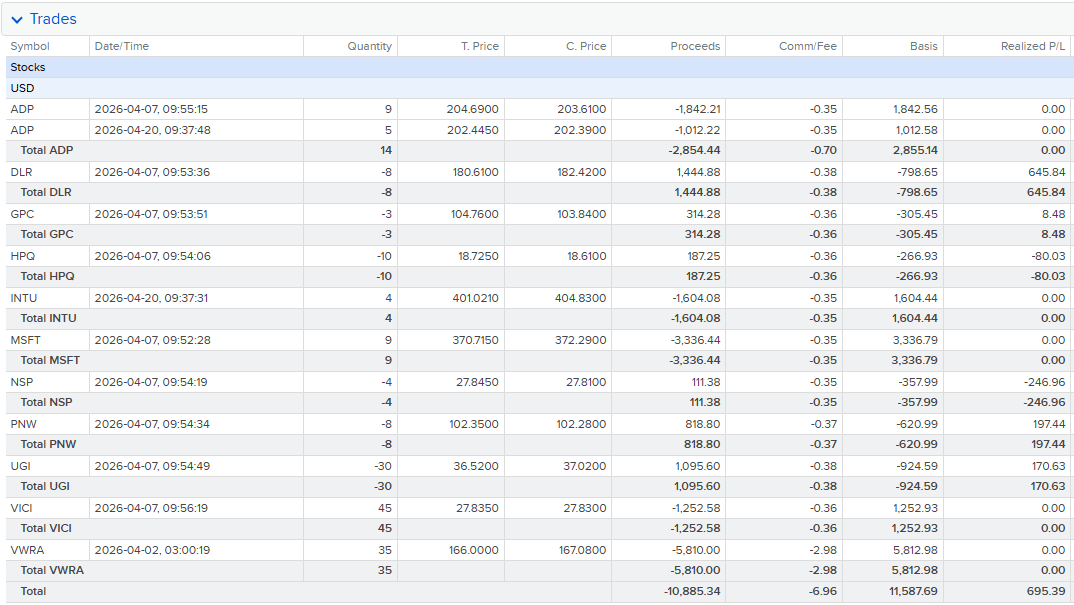Click the grand total realized P/L 695.39
This screenshot has height=605, width=1074.
pos(1046,591)
